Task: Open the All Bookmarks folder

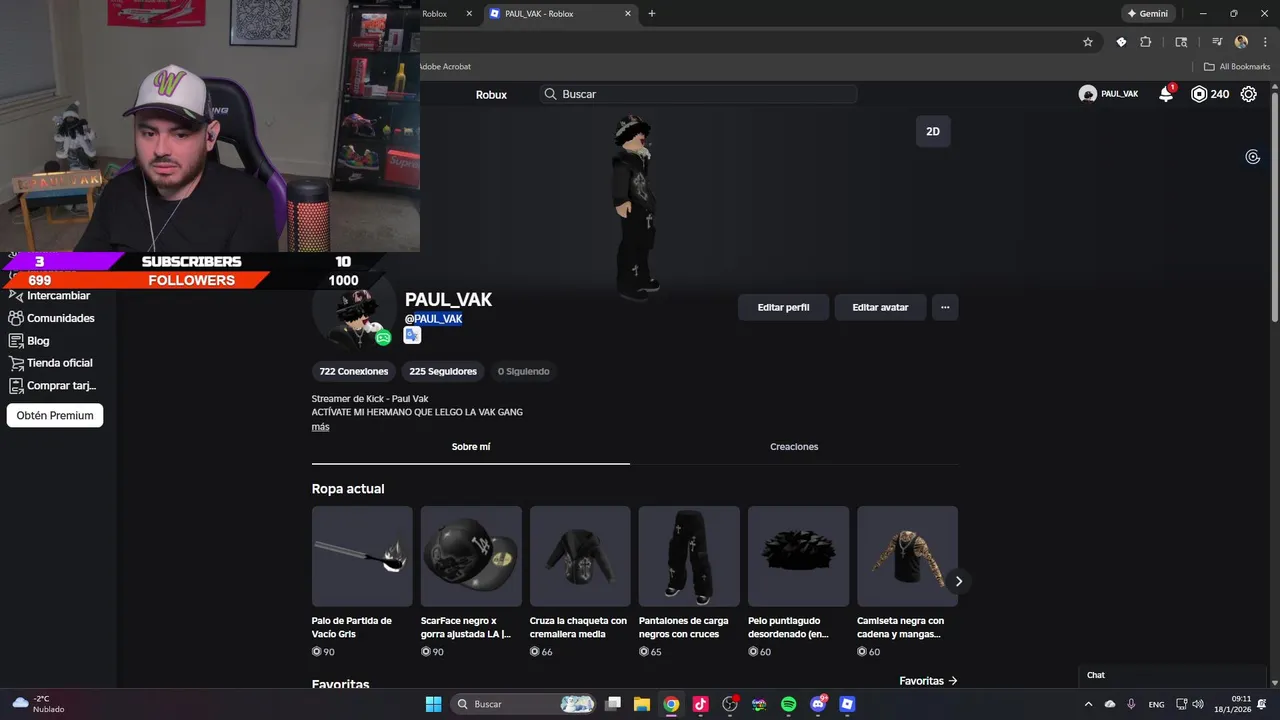Action: (1236, 67)
